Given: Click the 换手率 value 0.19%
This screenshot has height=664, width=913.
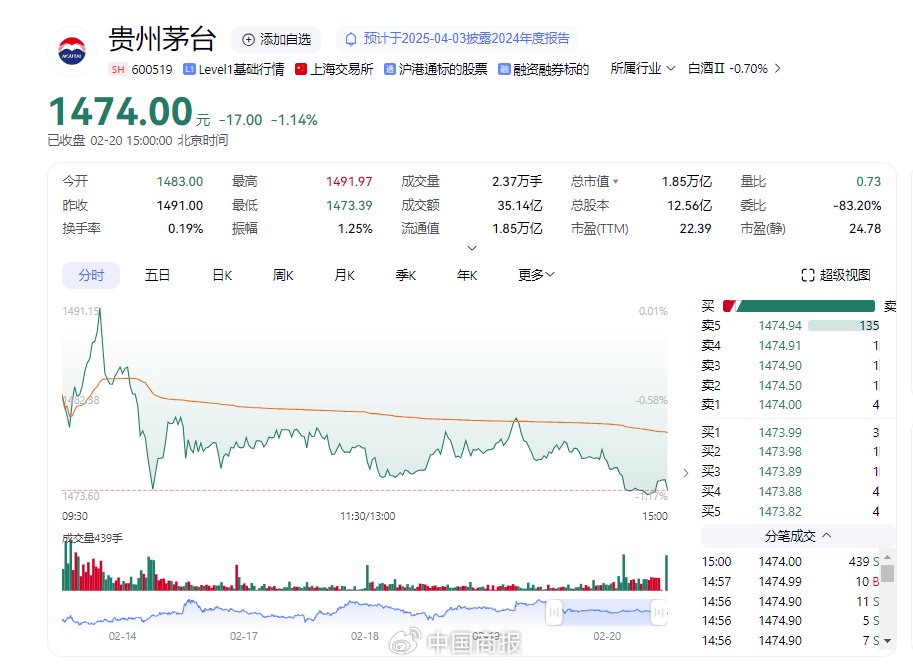Looking at the screenshot, I should click(186, 229).
